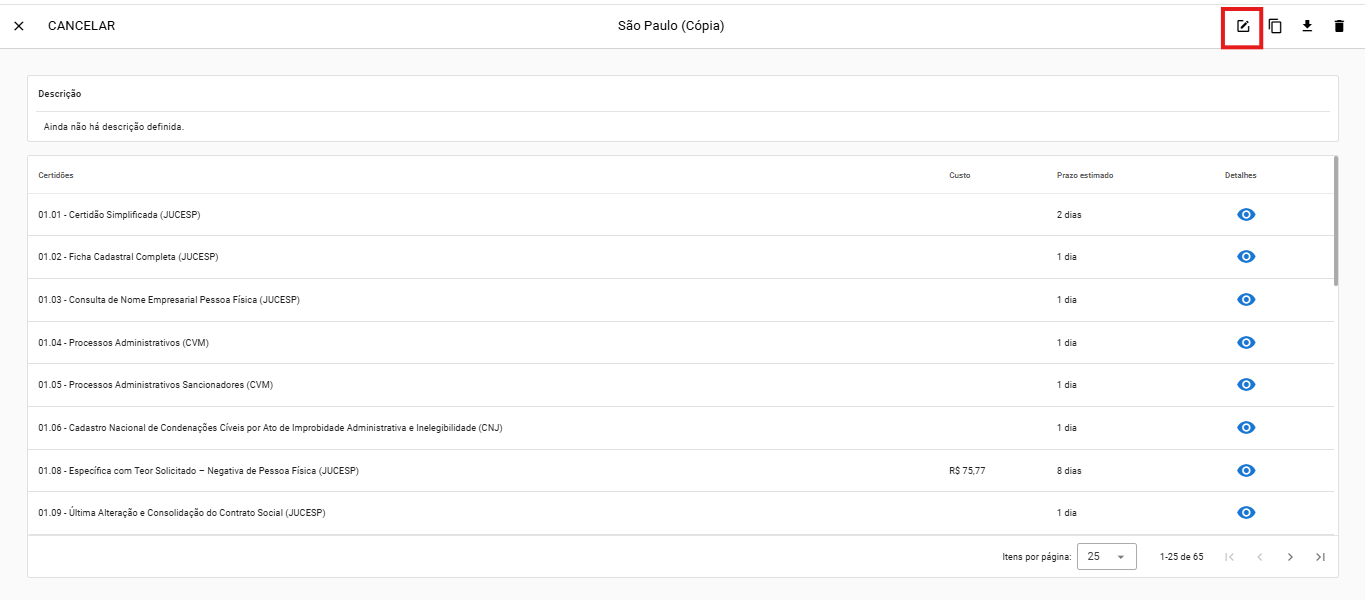View details of 01.02 Ficha Cadastral Completa

(1246, 257)
